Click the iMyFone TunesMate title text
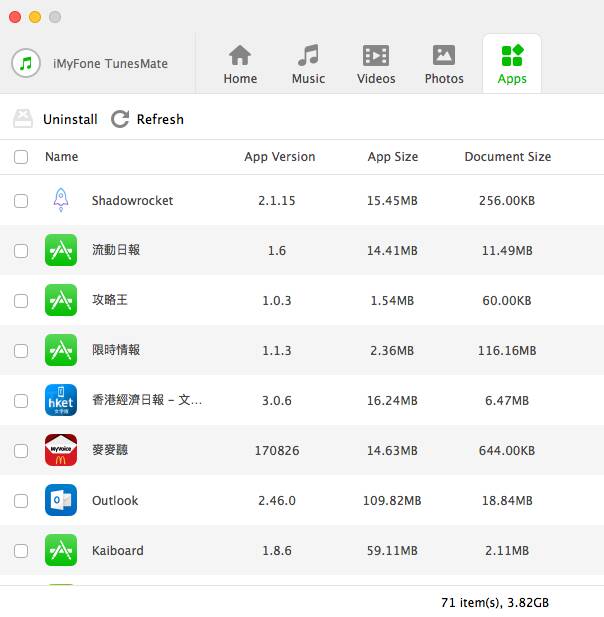 (110, 63)
